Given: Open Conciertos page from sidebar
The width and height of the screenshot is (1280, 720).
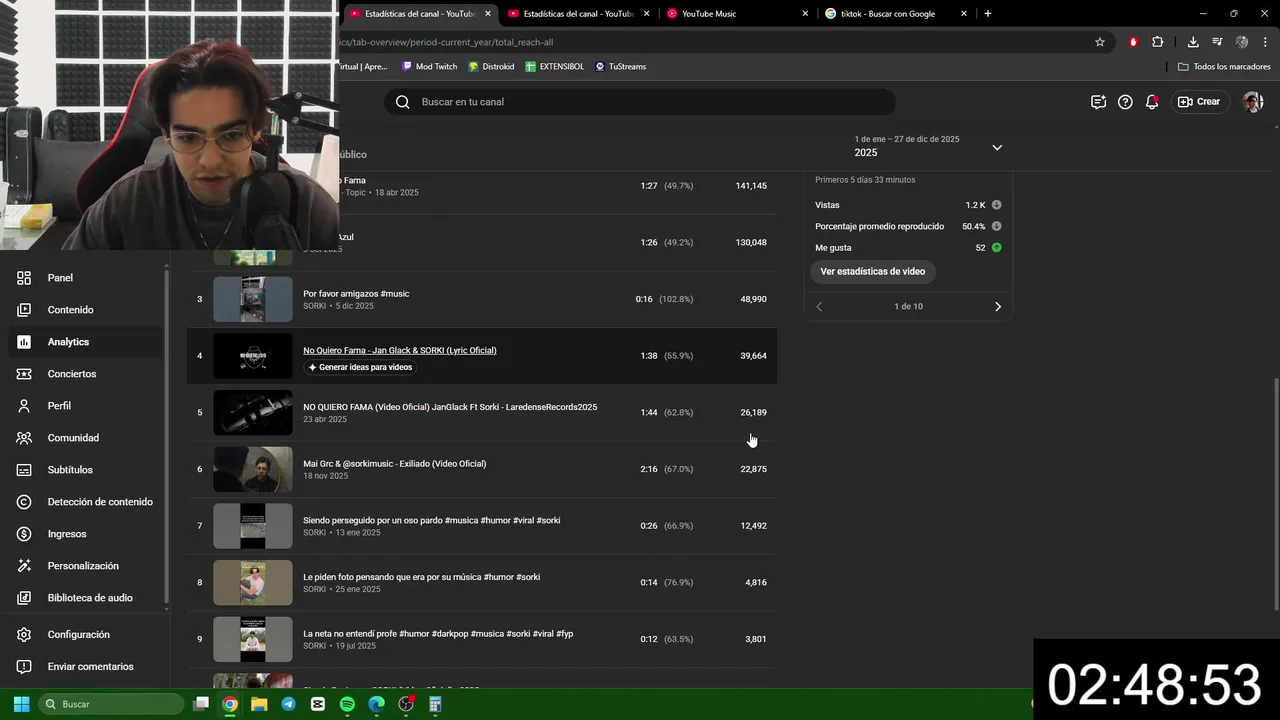Looking at the screenshot, I should pos(85,374).
